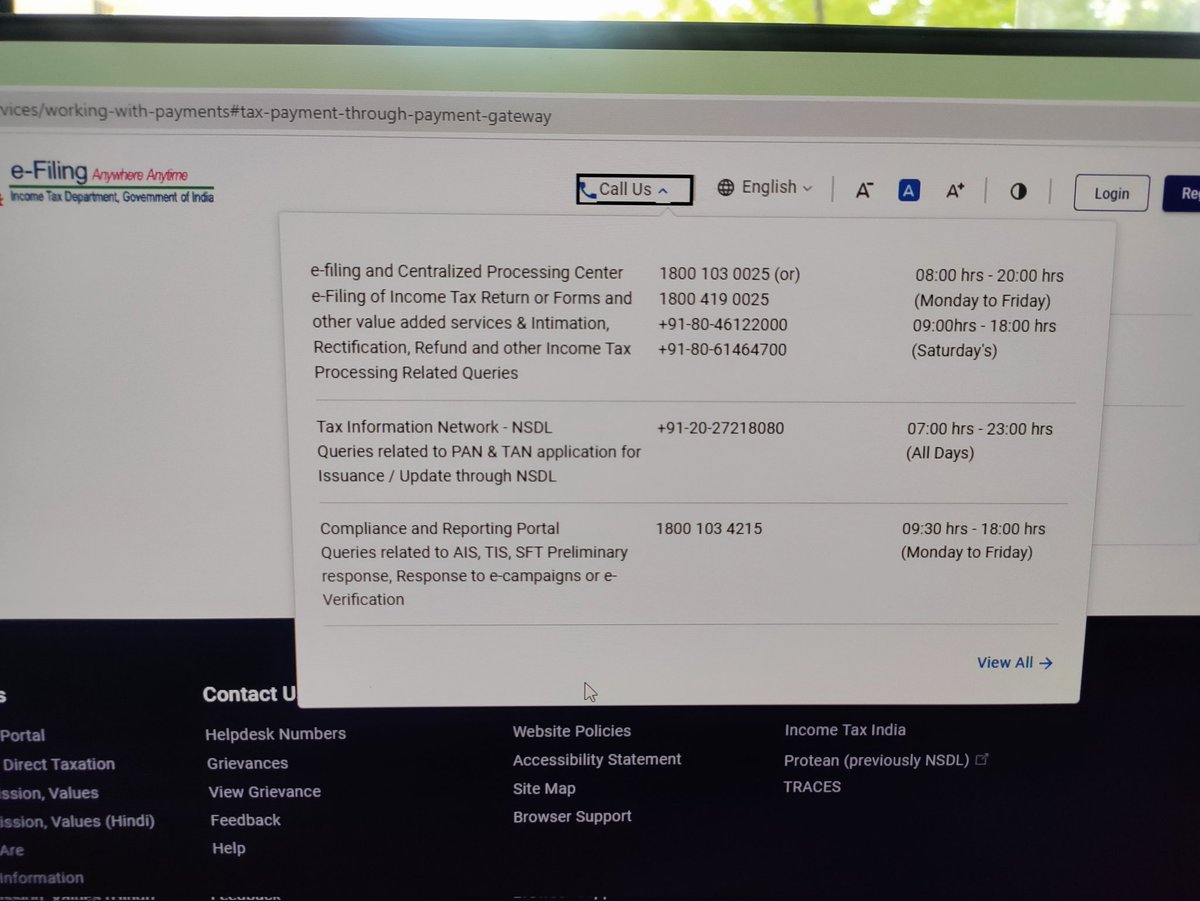Open Site Map footer link
The image size is (1200, 901).
[544, 788]
